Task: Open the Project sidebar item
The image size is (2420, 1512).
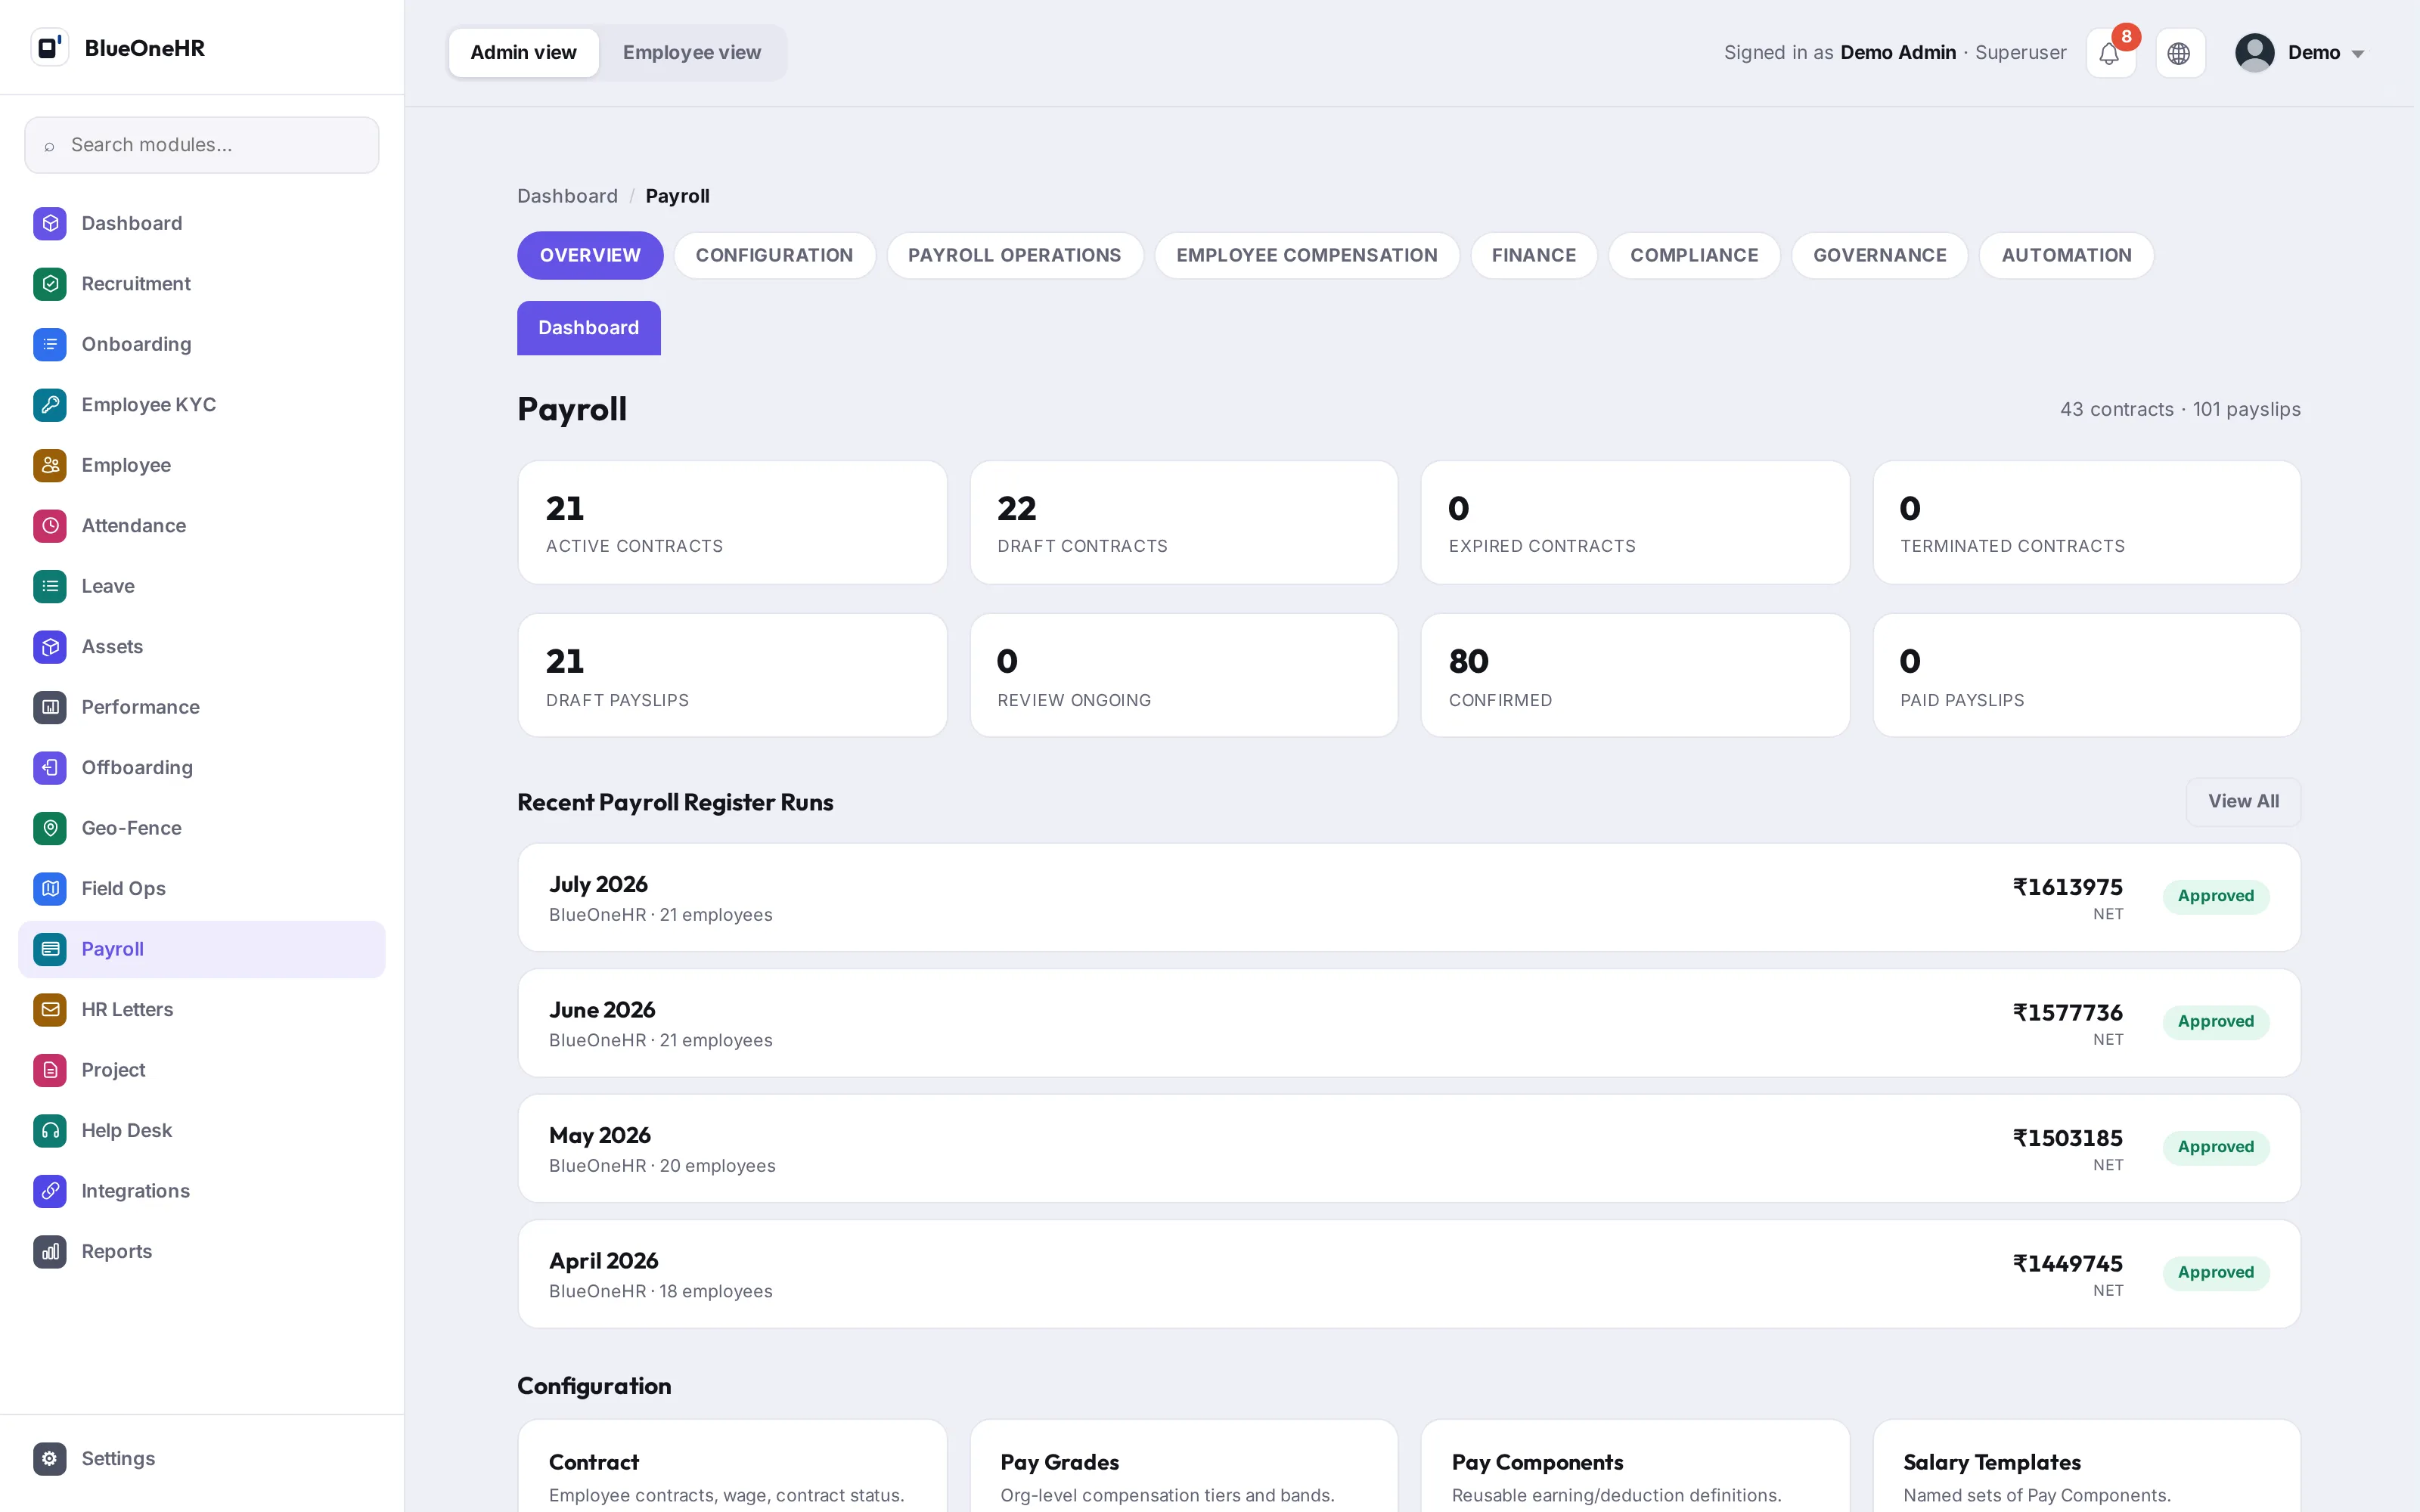Action: (x=201, y=1070)
